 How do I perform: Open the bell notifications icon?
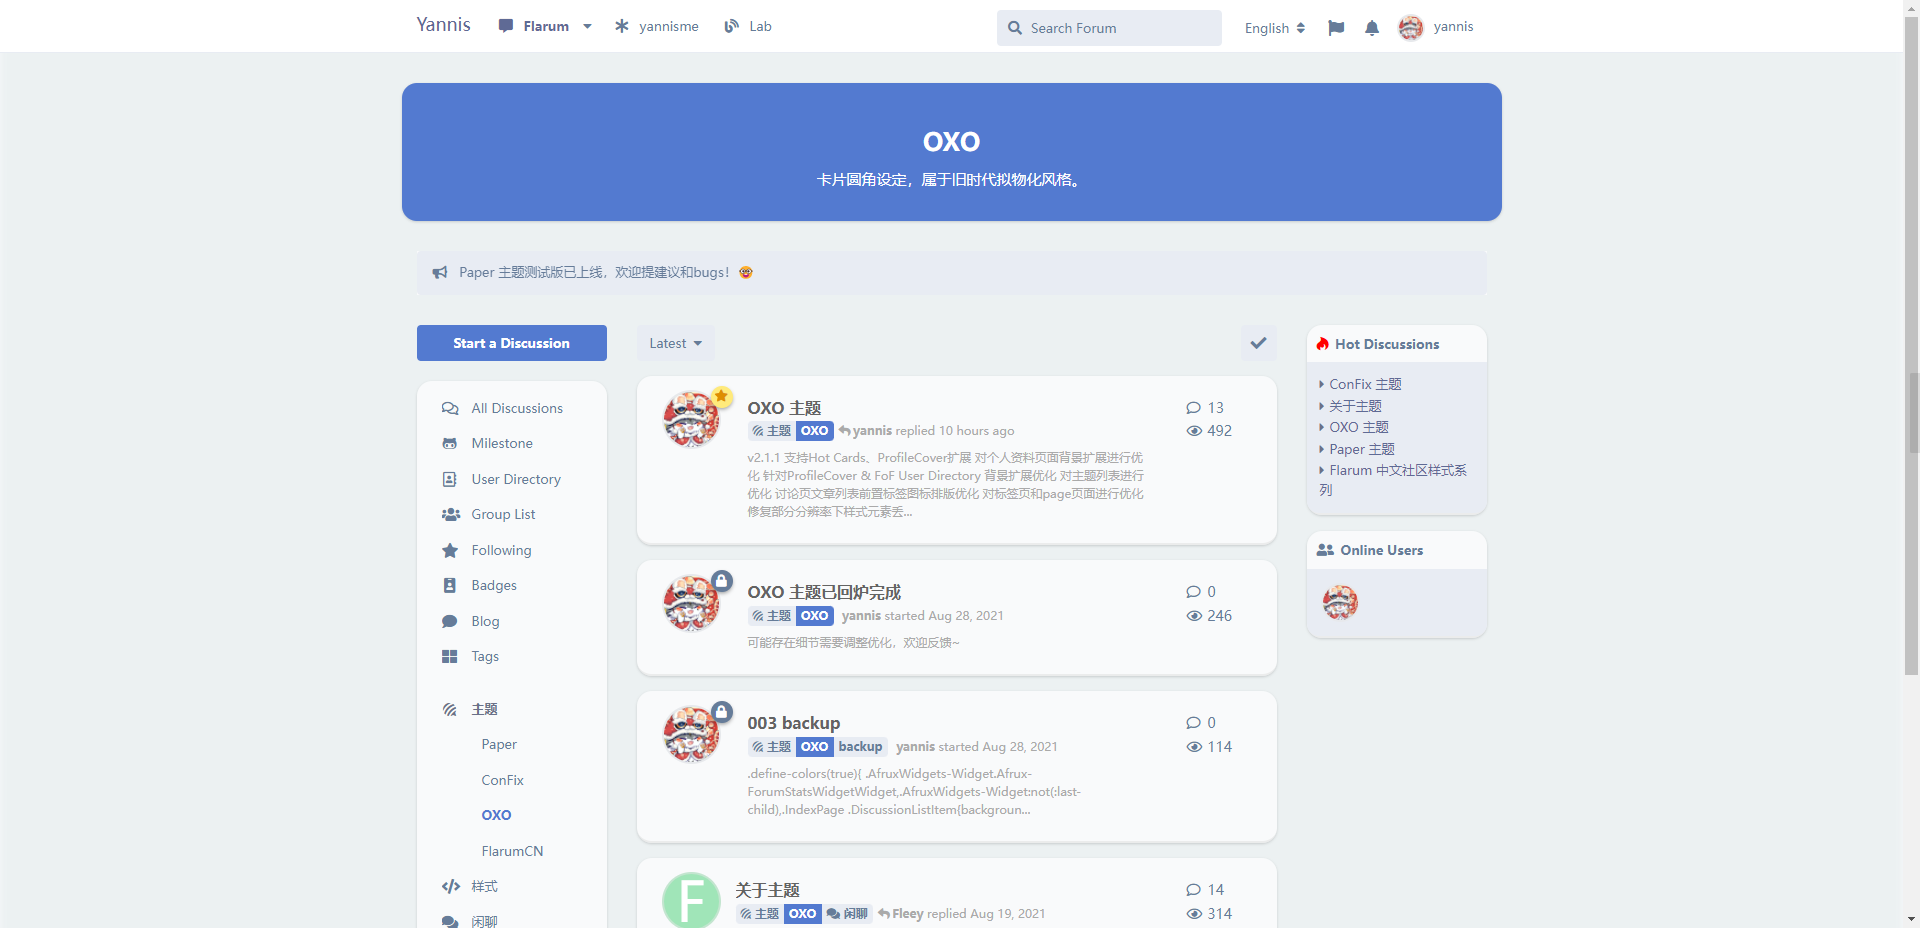1372,28
